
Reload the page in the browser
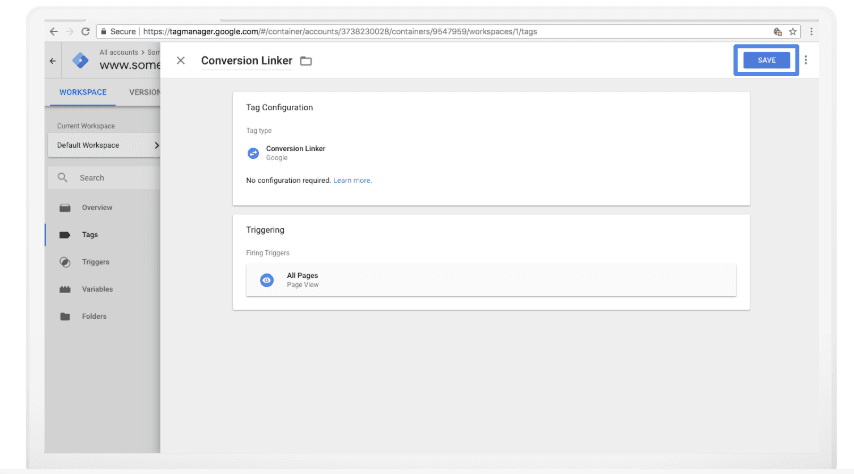(x=84, y=31)
